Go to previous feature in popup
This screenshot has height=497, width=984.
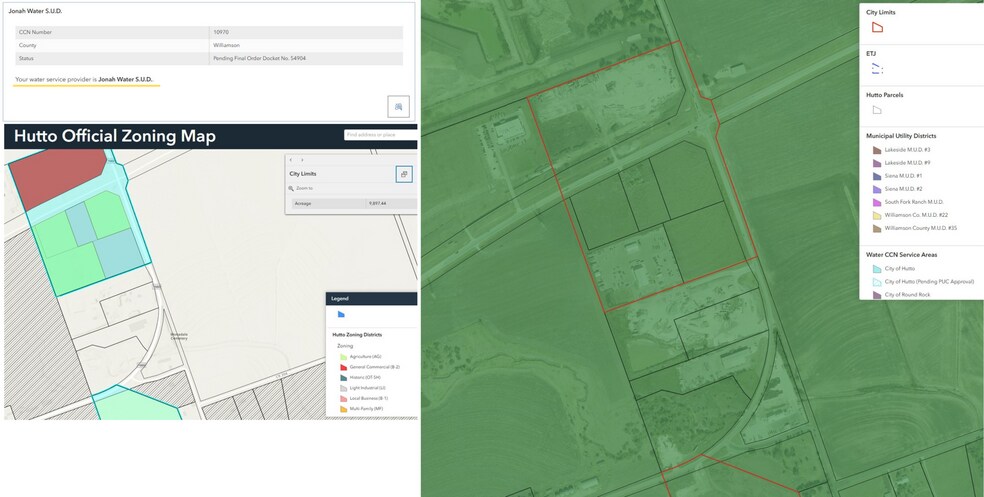(x=290, y=159)
